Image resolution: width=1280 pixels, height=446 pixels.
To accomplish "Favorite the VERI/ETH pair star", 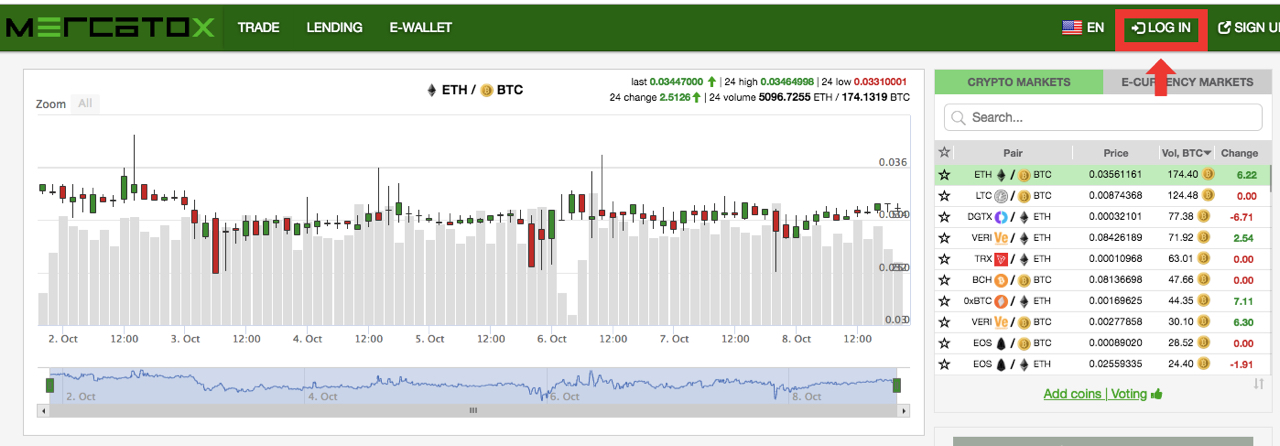I will 944,237.
